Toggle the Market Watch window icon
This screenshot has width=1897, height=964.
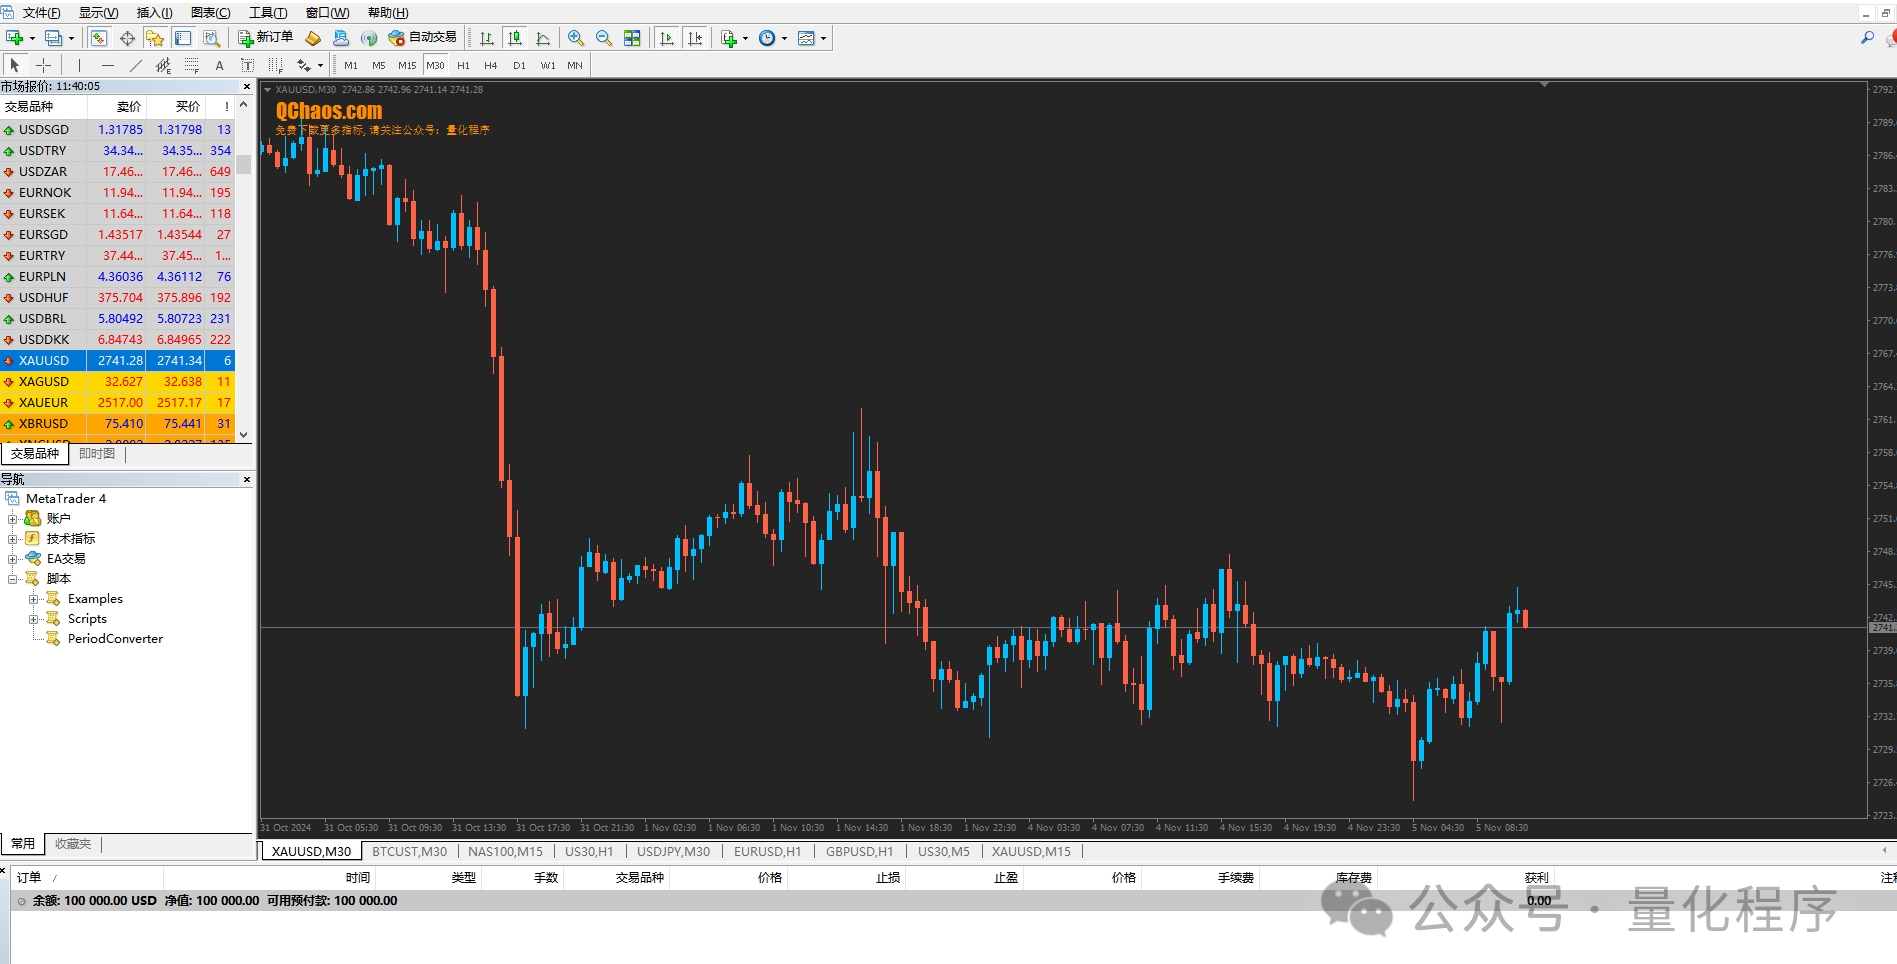[99, 38]
